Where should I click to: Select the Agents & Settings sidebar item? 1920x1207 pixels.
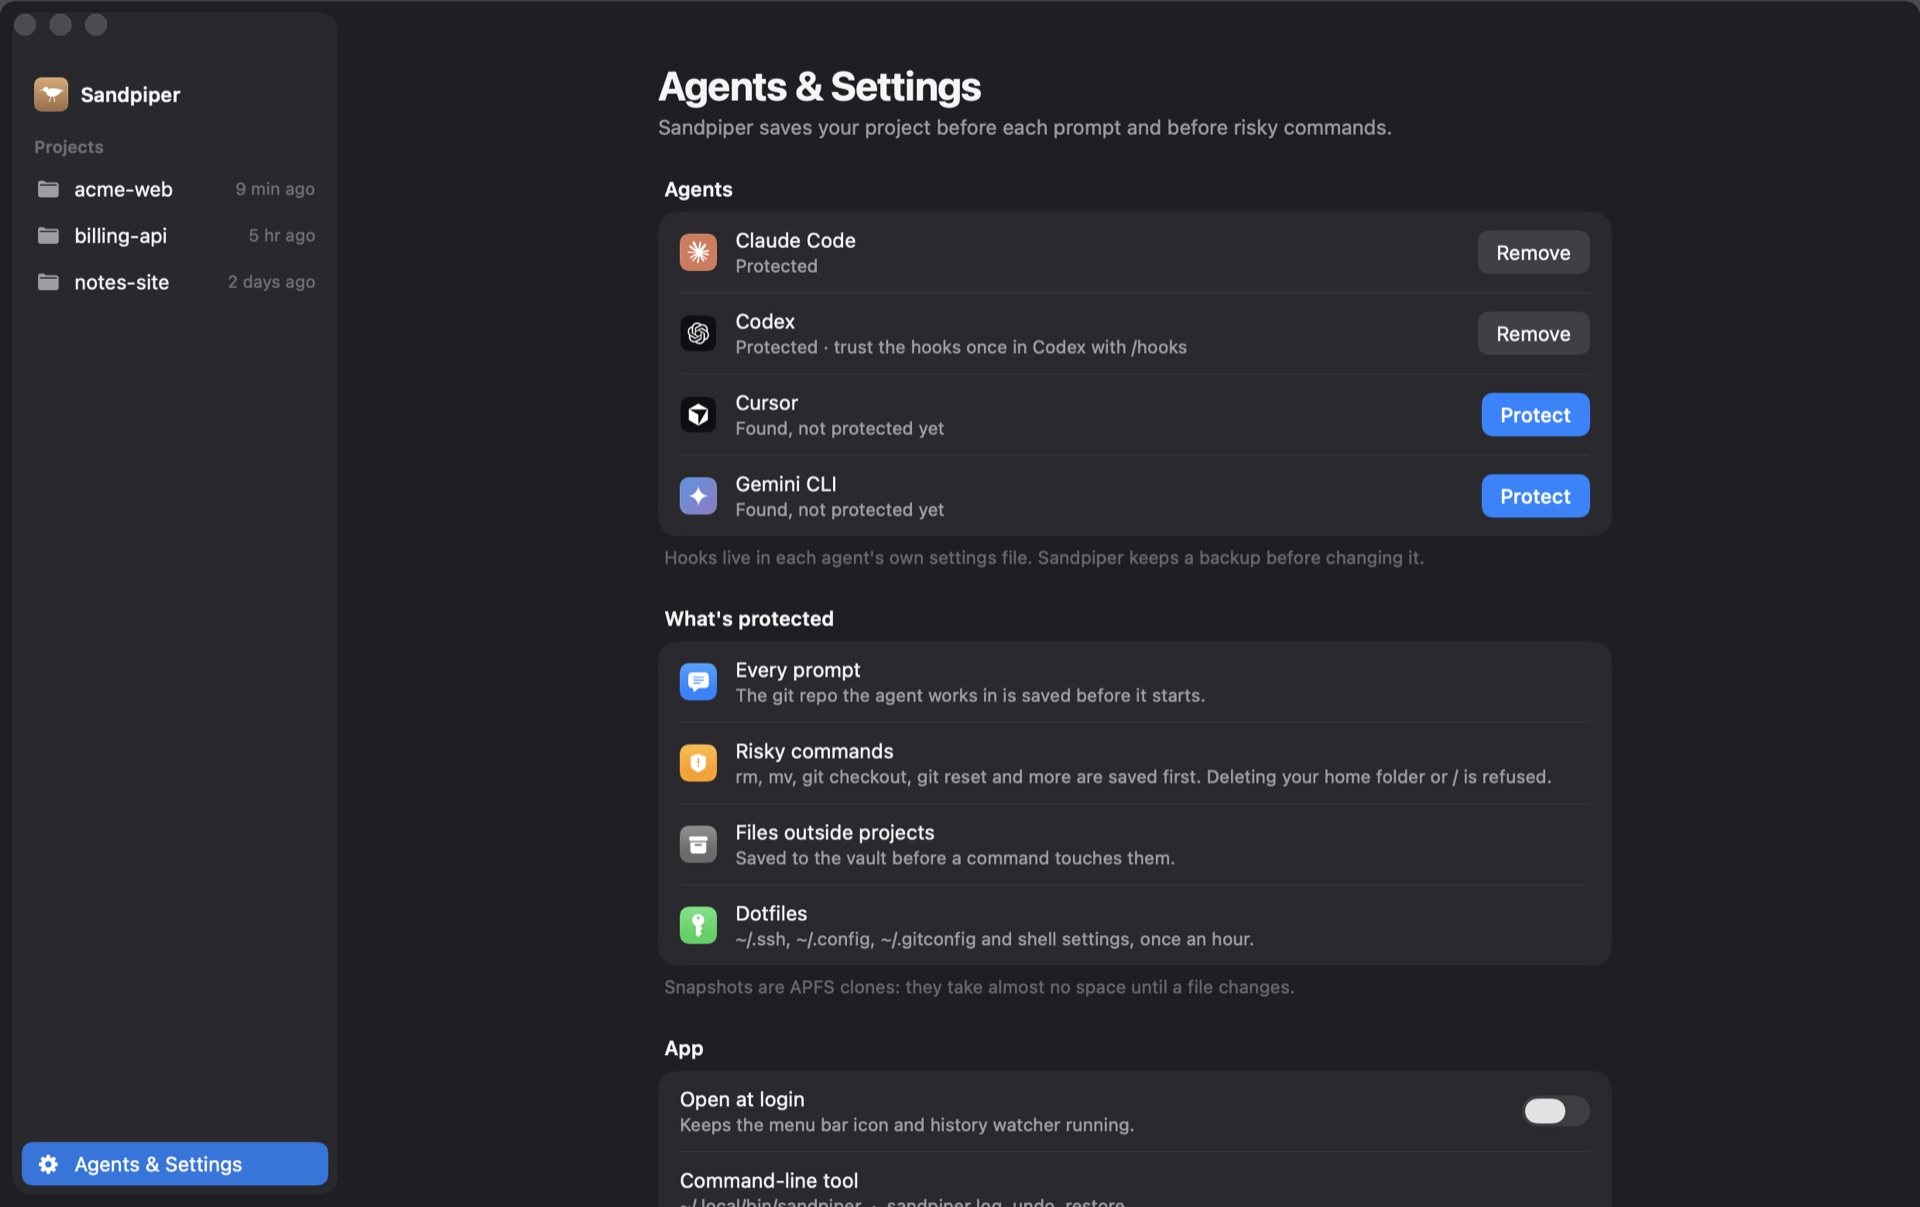(x=175, y=1164)
